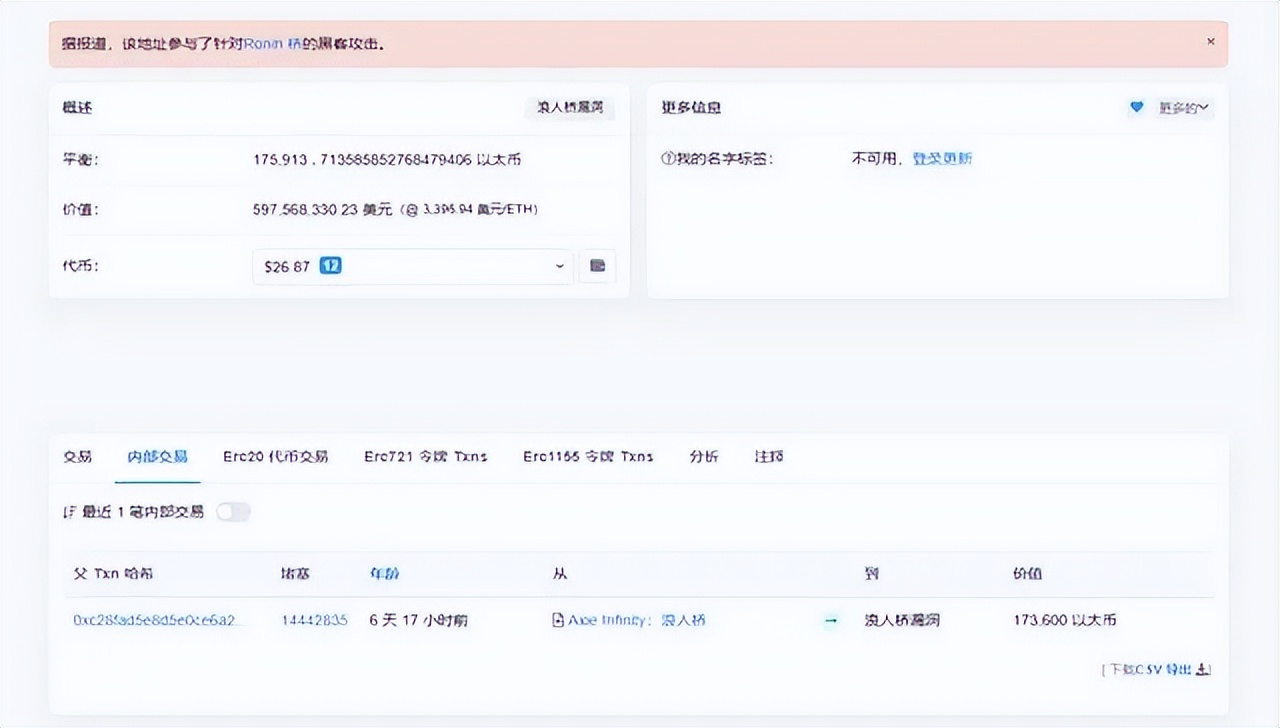Click the contract file icon before Axie Infinity
This screenshot has height=728, width=1280.
558,620
